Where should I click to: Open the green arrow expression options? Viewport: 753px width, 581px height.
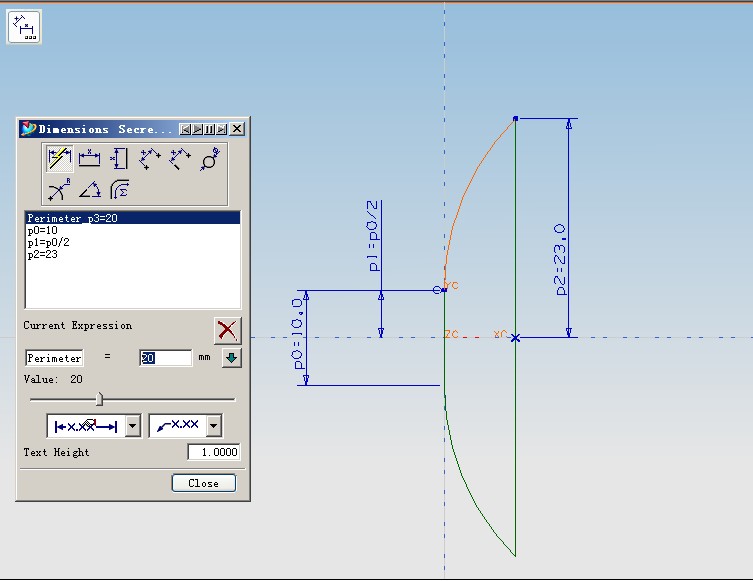[x=231, y=358]
